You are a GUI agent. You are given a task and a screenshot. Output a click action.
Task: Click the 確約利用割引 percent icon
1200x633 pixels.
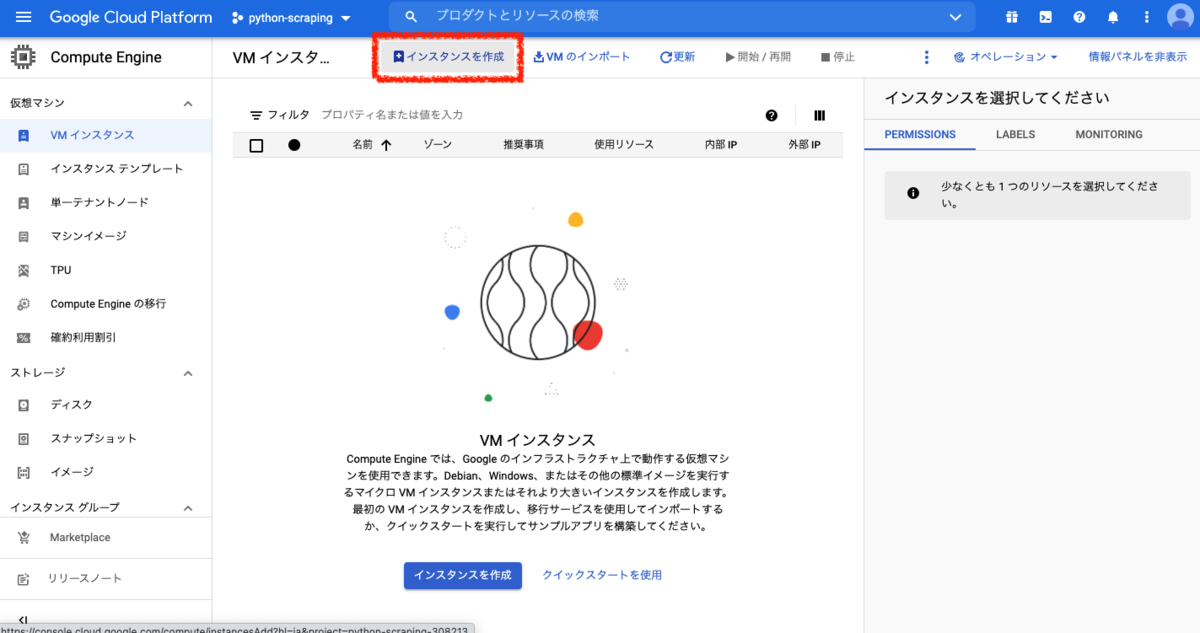24,338
